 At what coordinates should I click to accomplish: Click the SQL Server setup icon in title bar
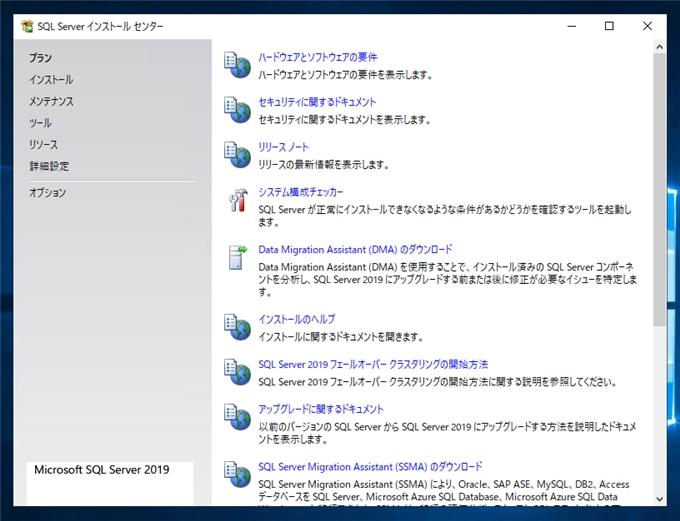tap(27, 26)
